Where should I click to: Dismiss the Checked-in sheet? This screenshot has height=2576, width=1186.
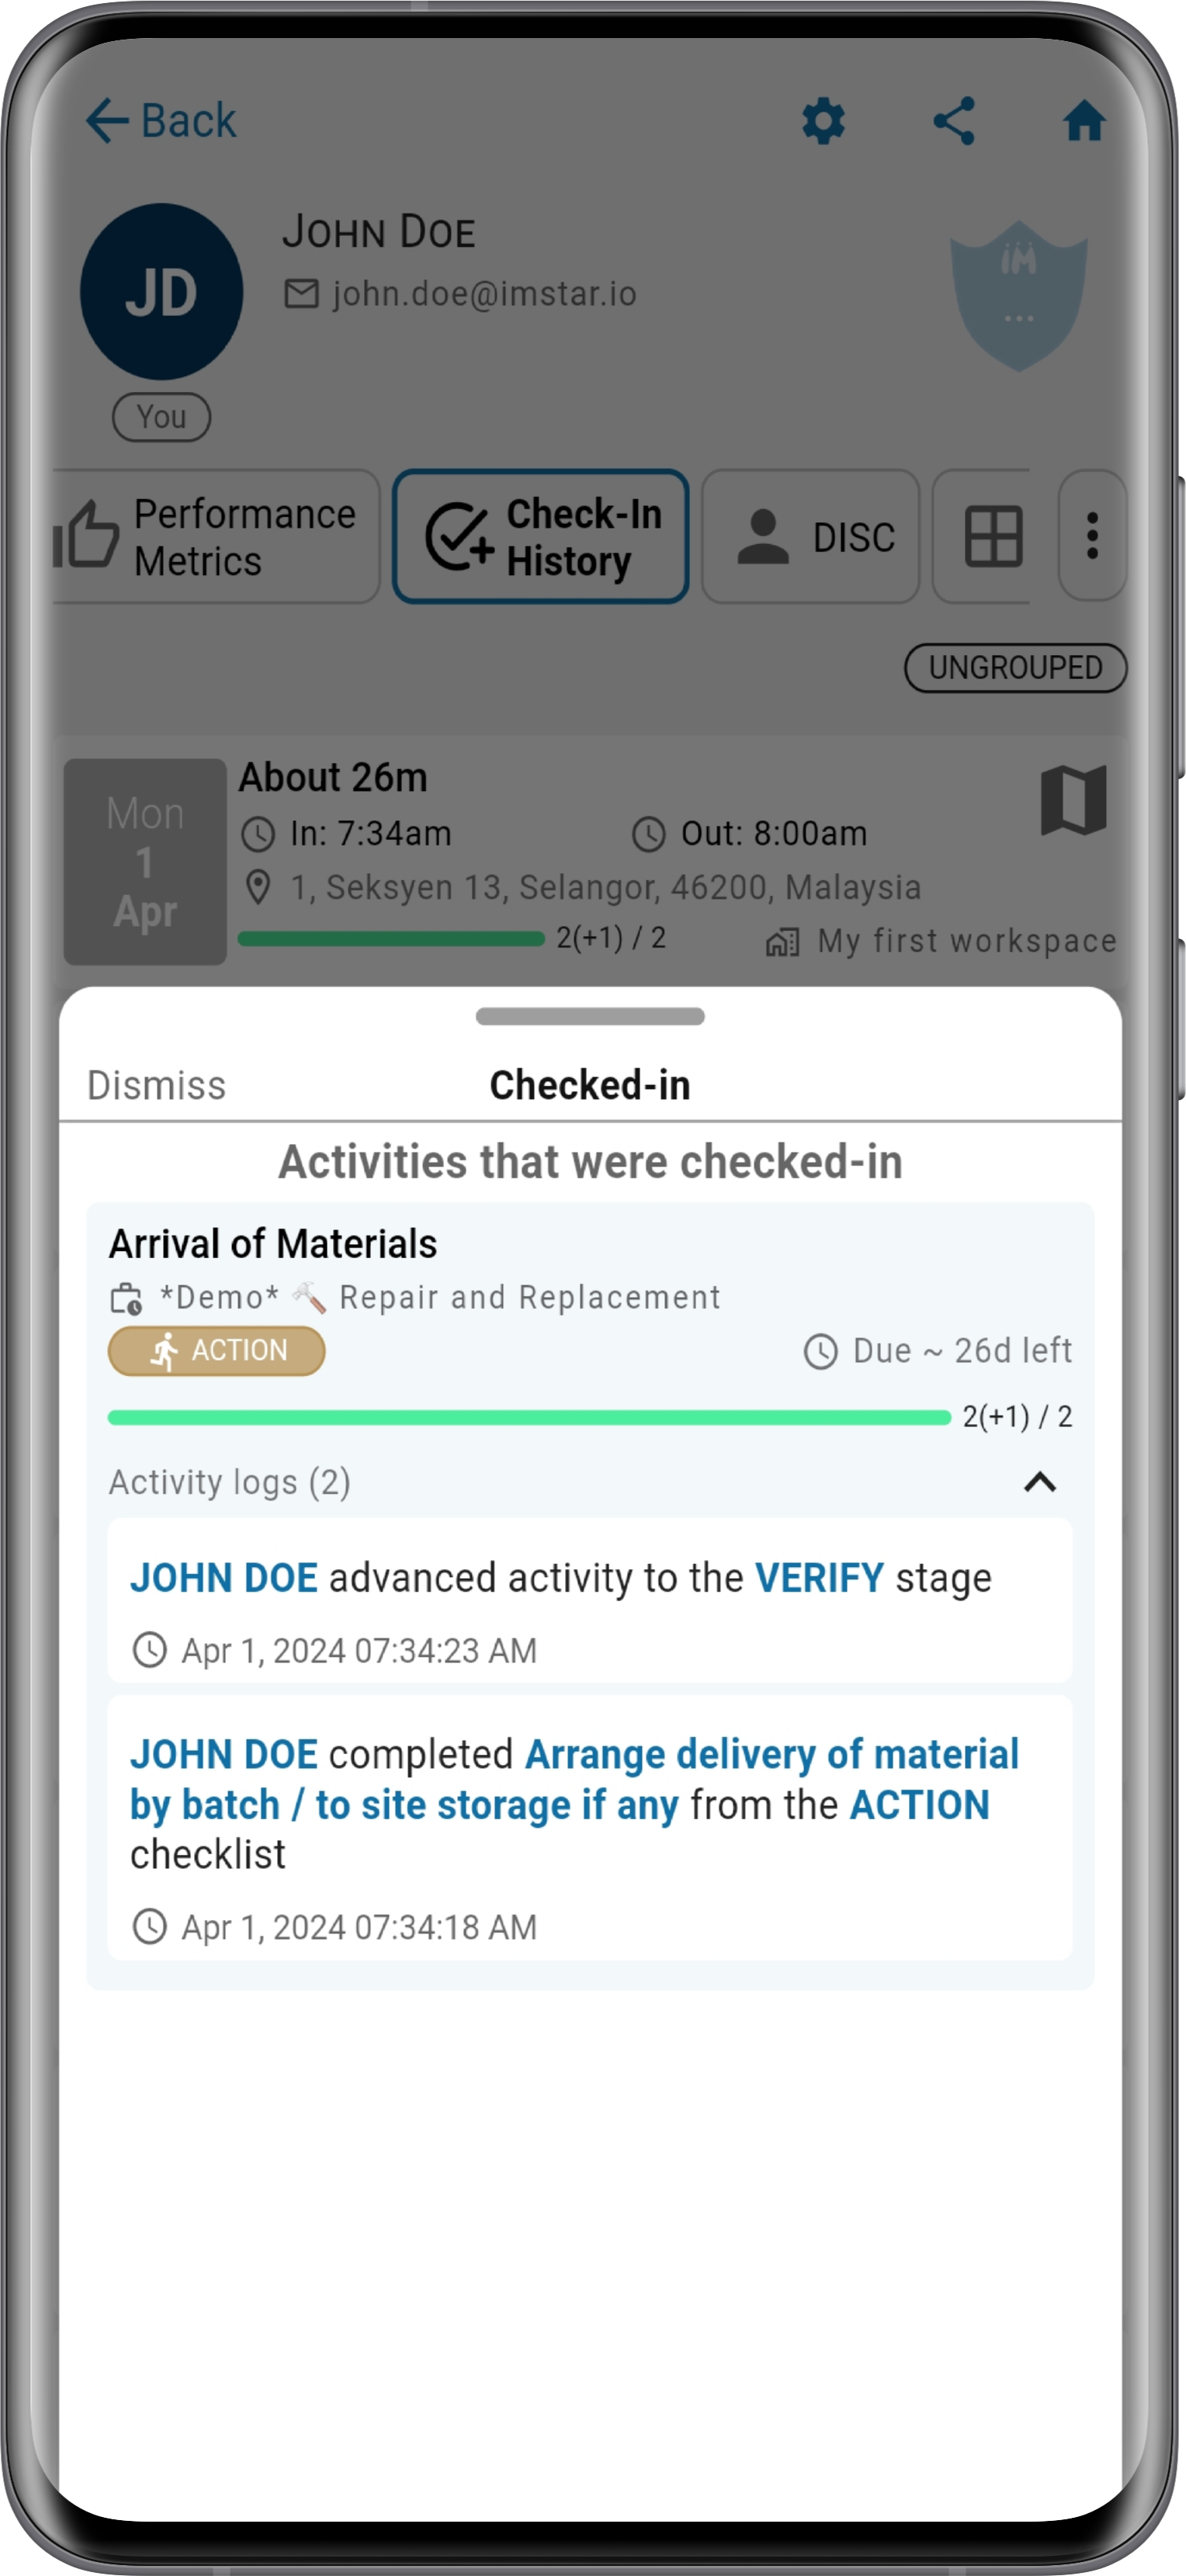156,1085
